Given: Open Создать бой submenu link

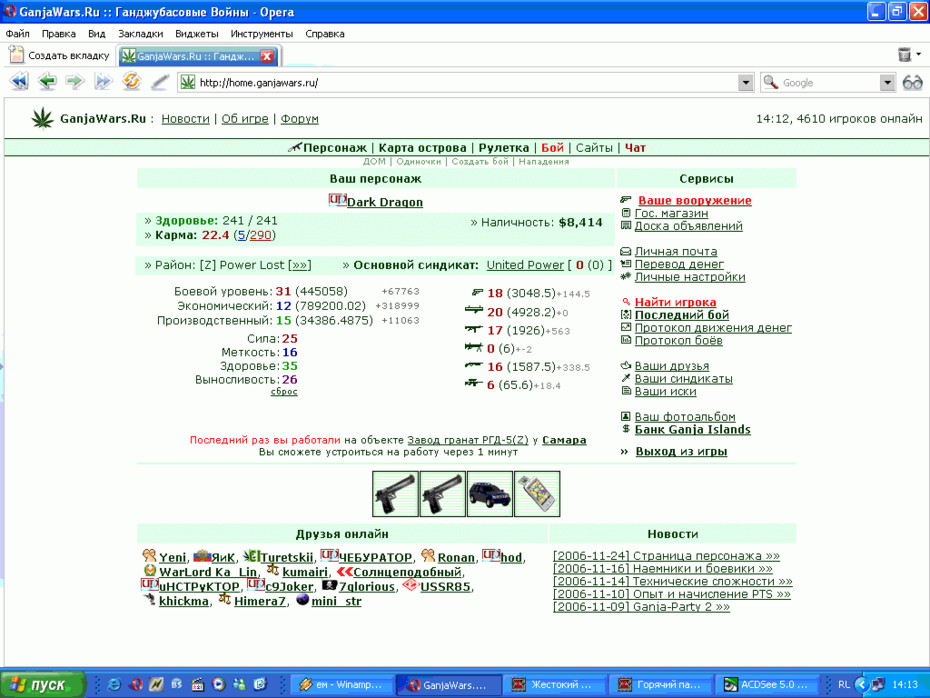Looking at the screenshot, I should [x=480, y=161].
